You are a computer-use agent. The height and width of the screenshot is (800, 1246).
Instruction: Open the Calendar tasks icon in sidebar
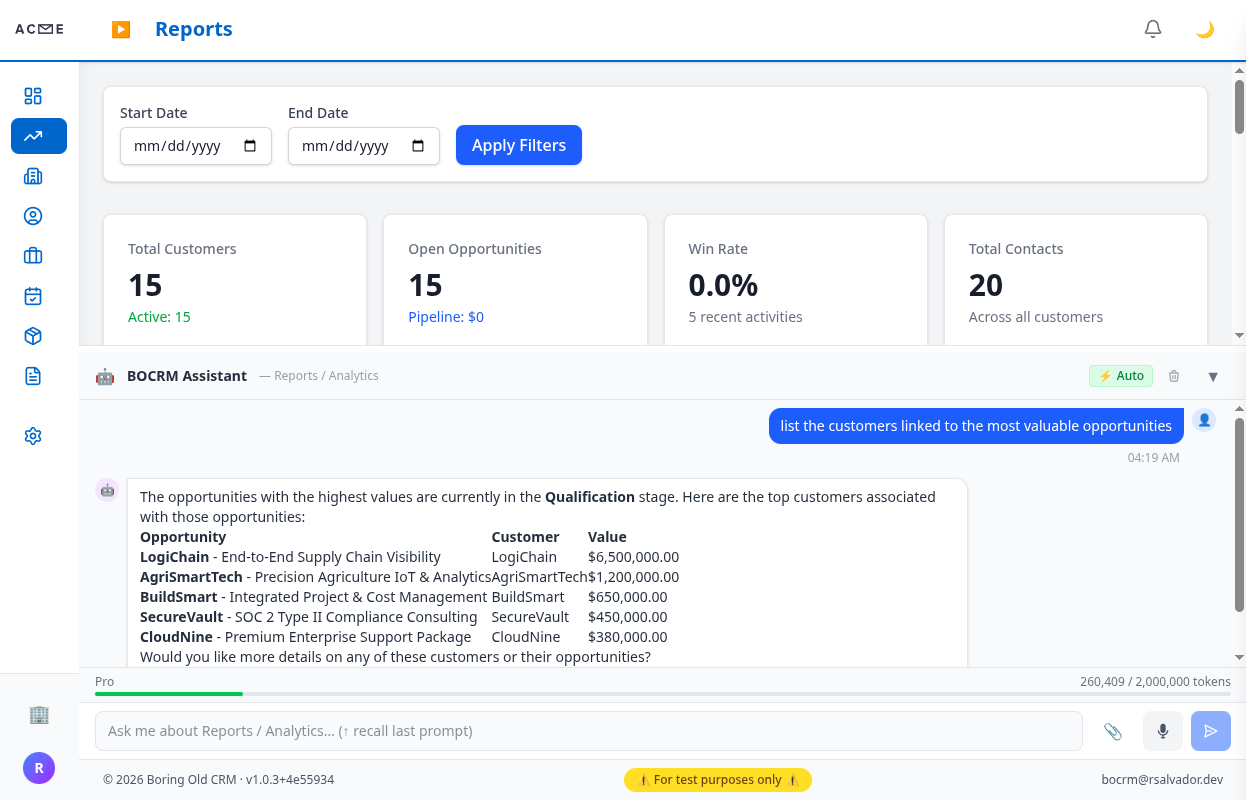pyautogui.click(x=32, y=296)
